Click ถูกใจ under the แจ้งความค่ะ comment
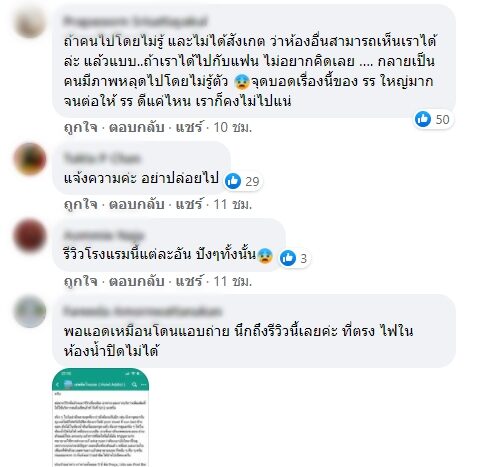 (81, 204)
